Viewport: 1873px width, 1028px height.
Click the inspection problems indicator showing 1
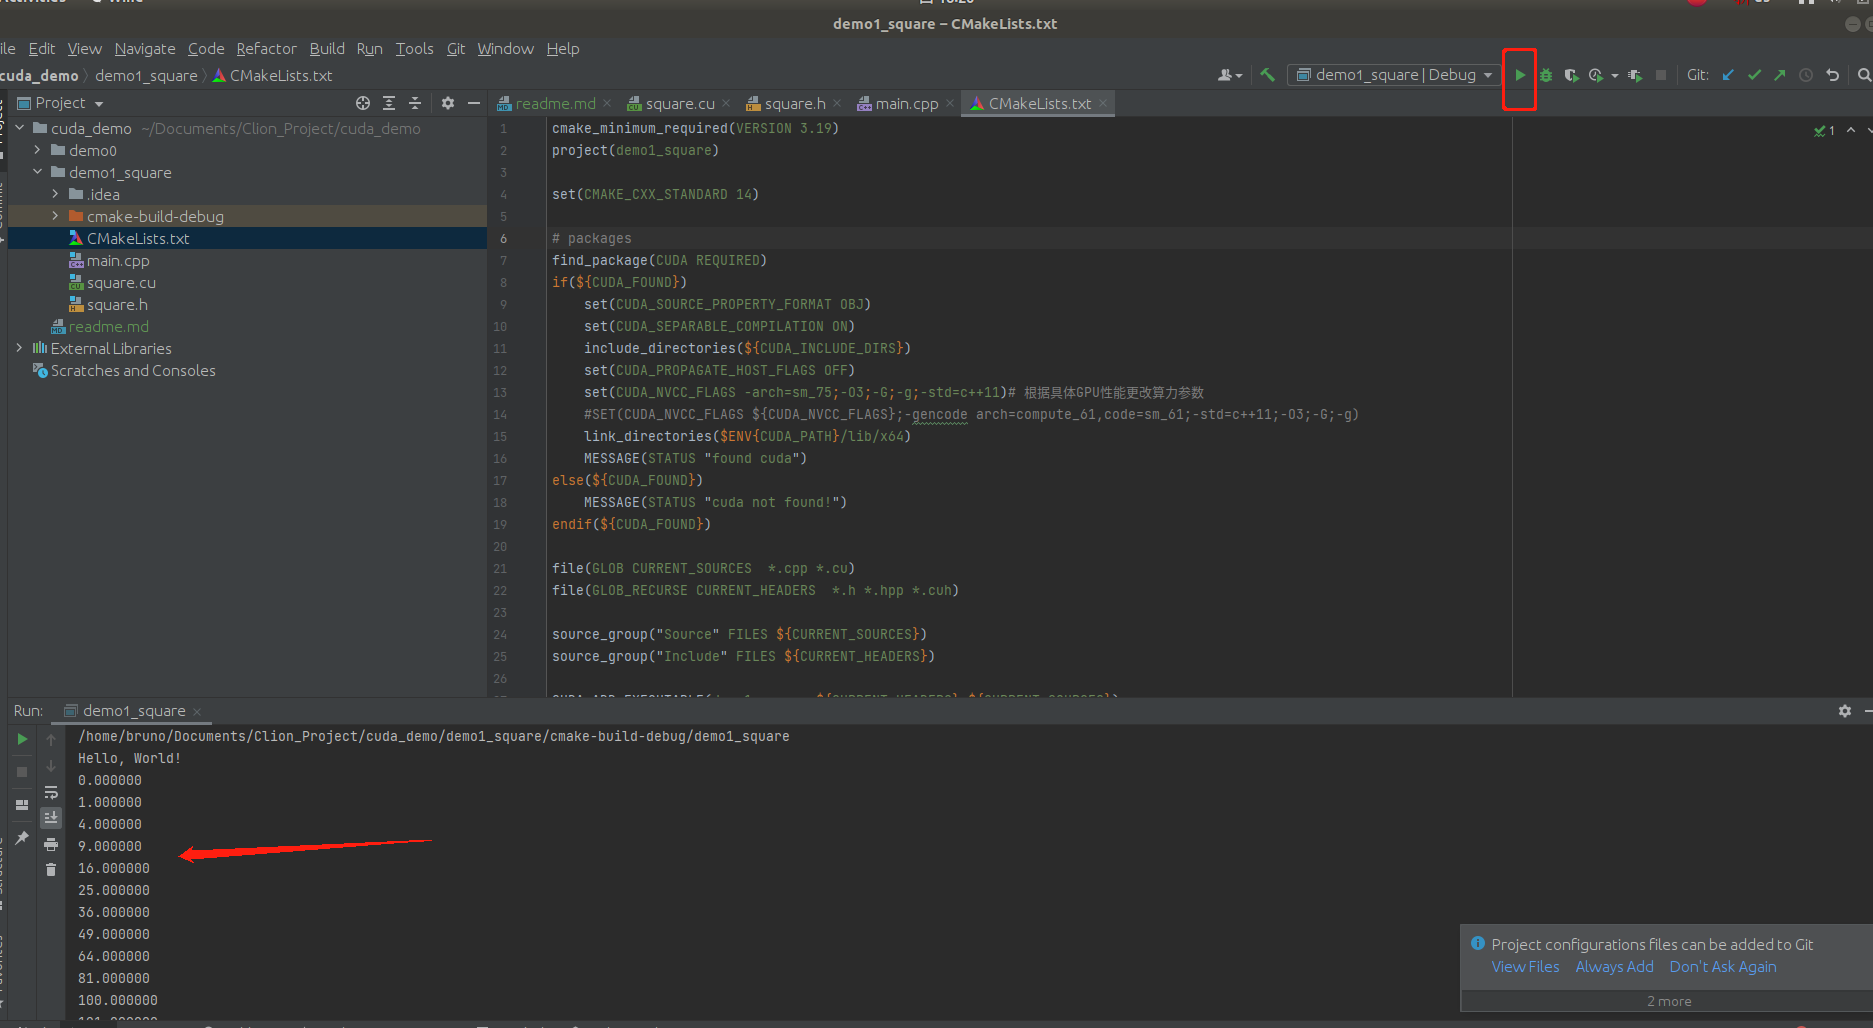1825,131
